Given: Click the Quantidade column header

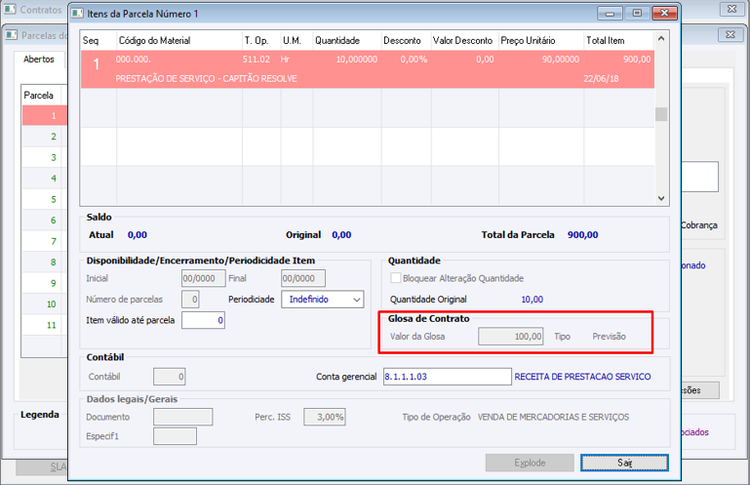Looking at the screenshot, I should coord(347,41).
